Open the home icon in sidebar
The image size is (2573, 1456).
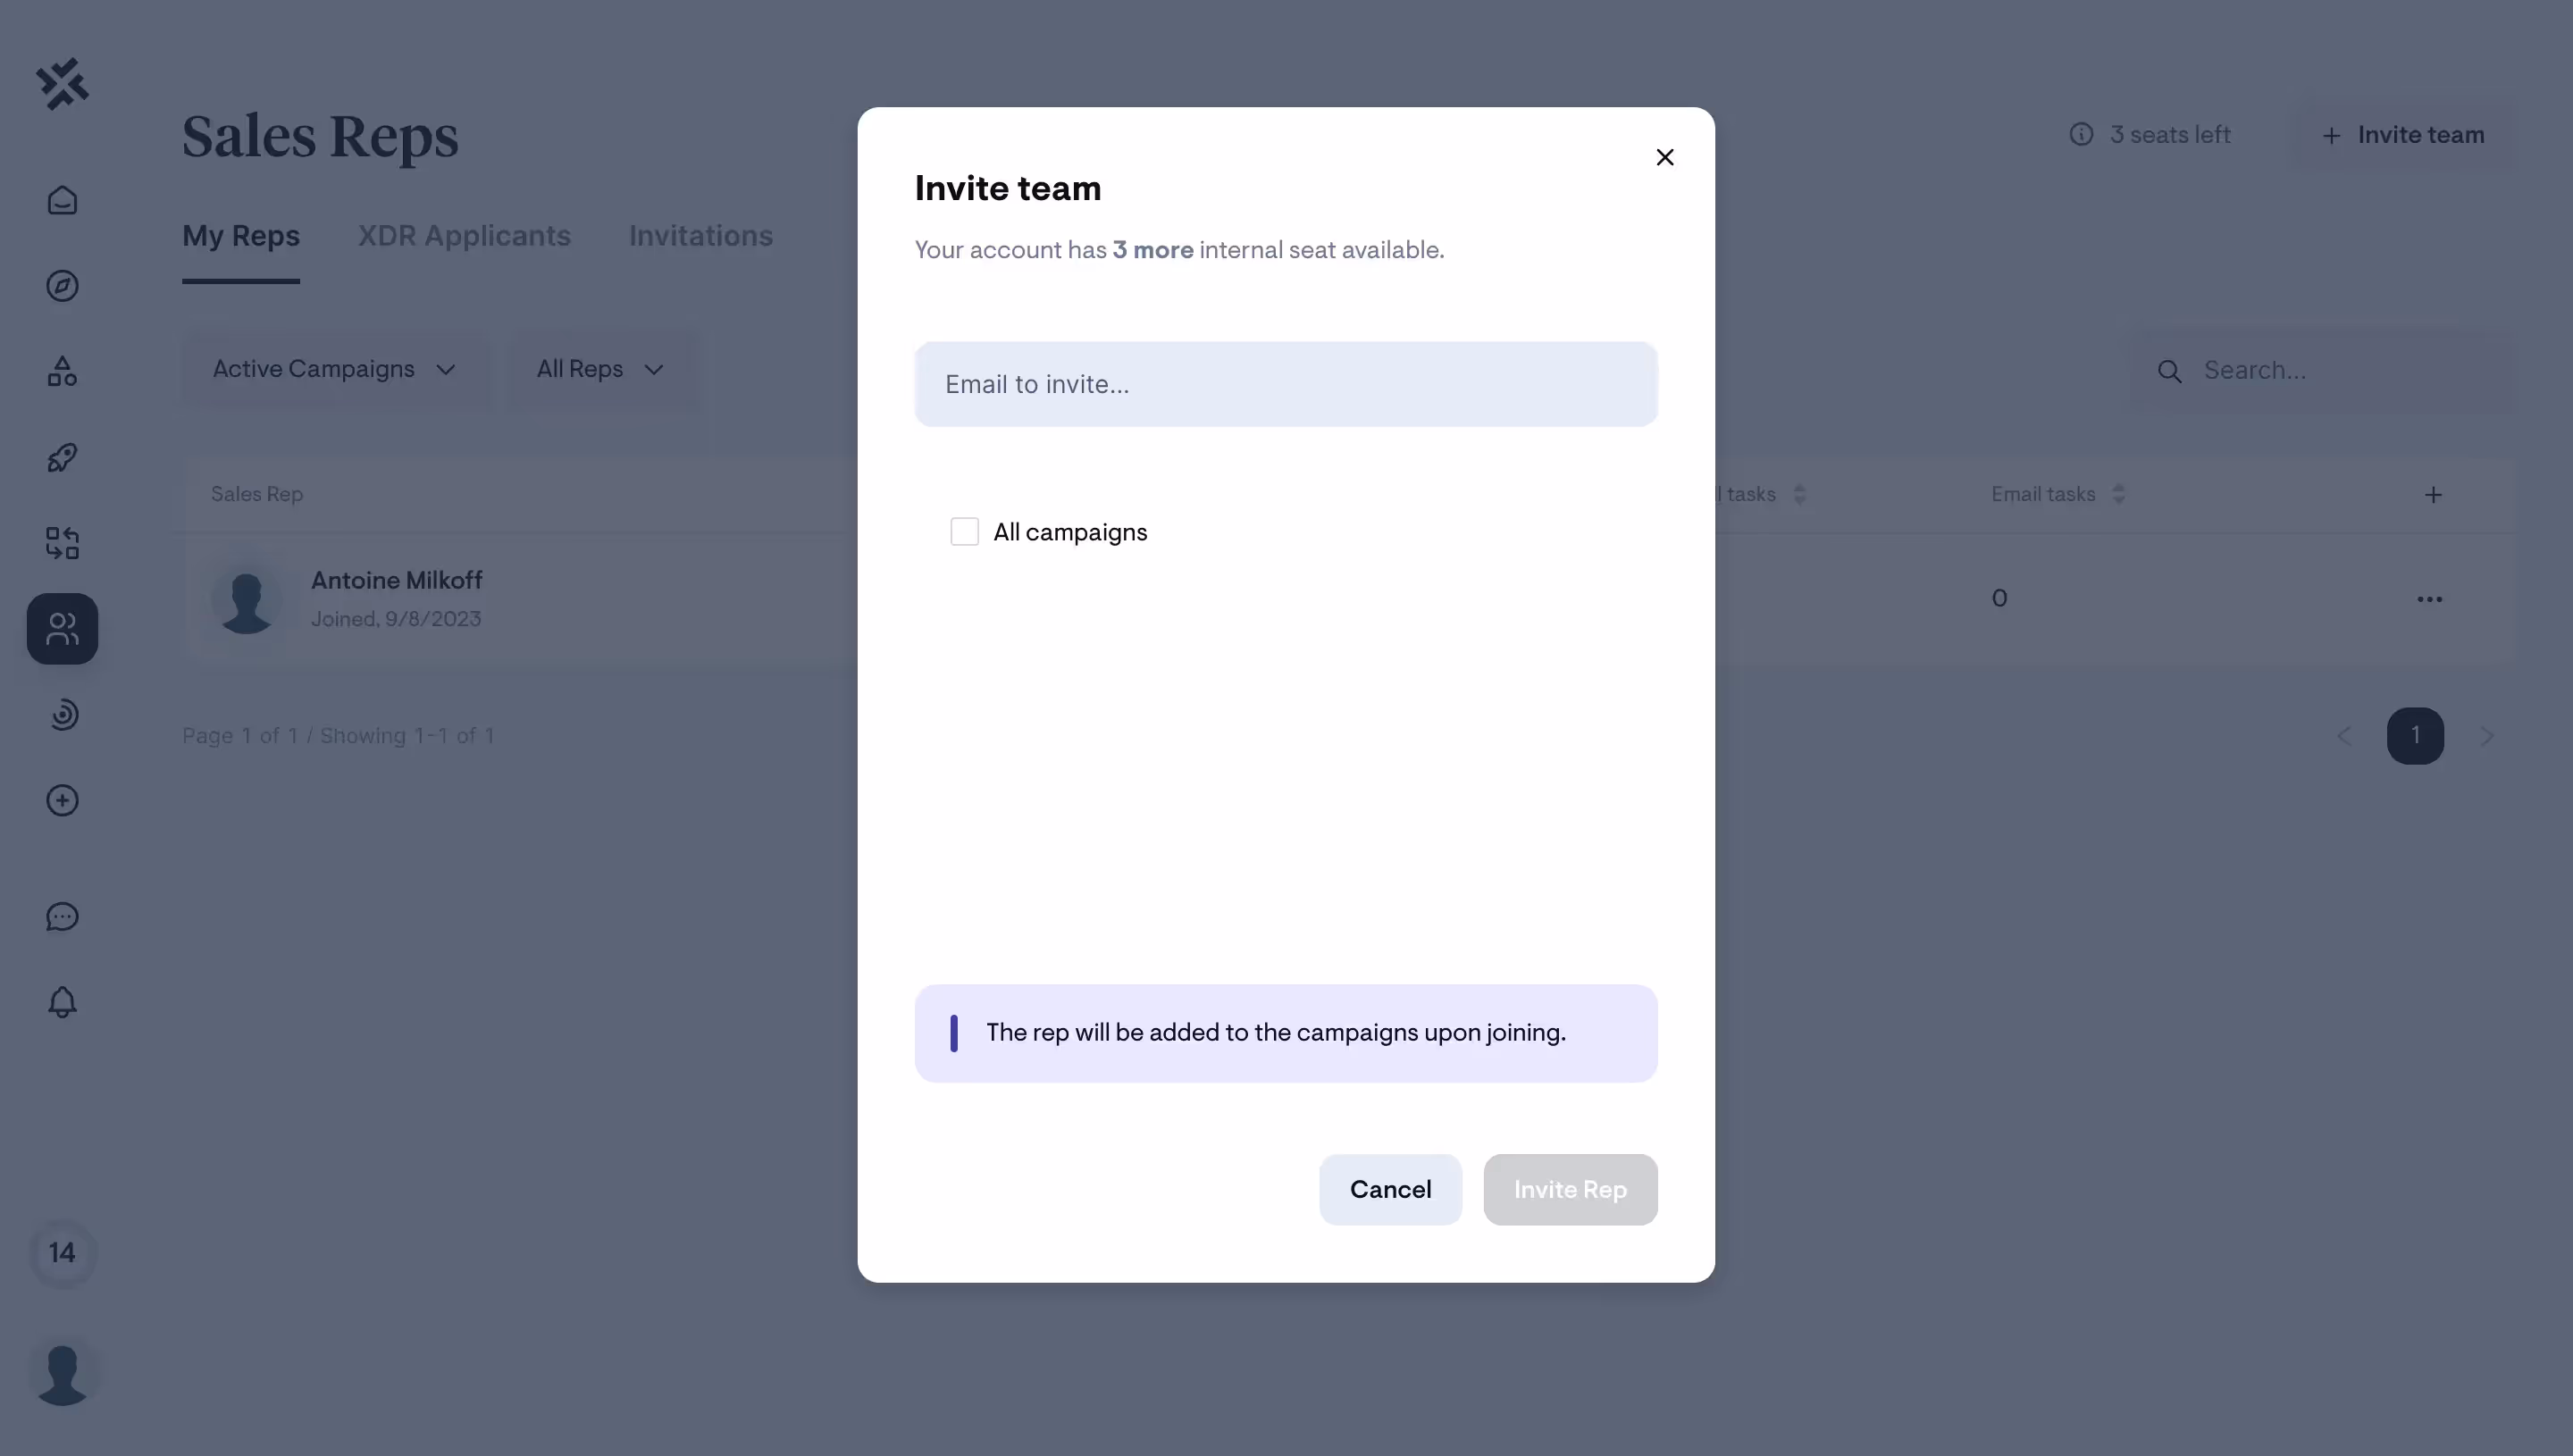62,201
